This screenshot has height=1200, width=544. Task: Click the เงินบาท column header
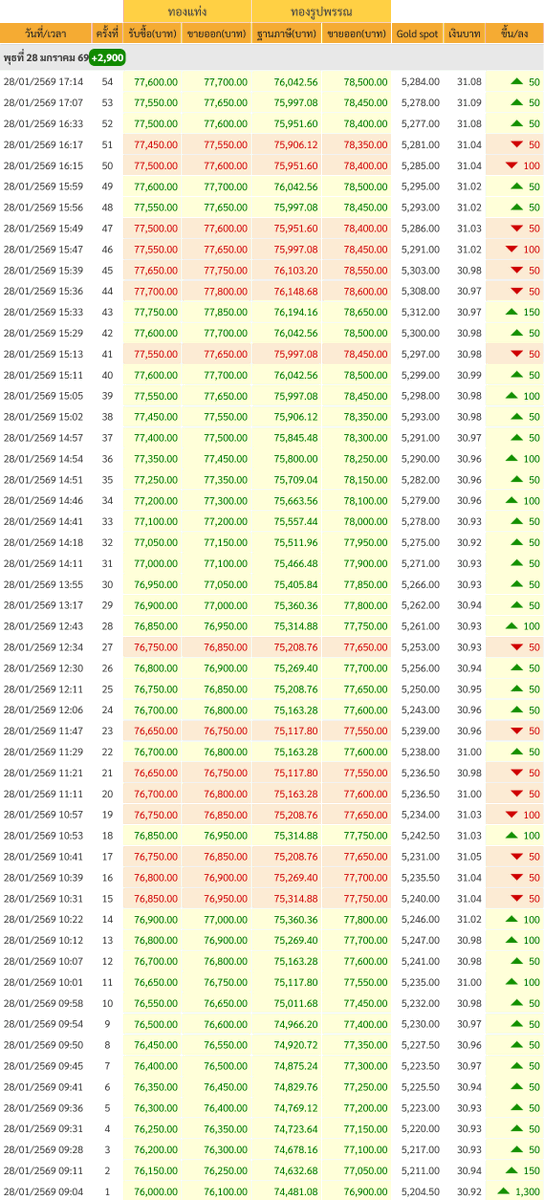coord(465,33)
